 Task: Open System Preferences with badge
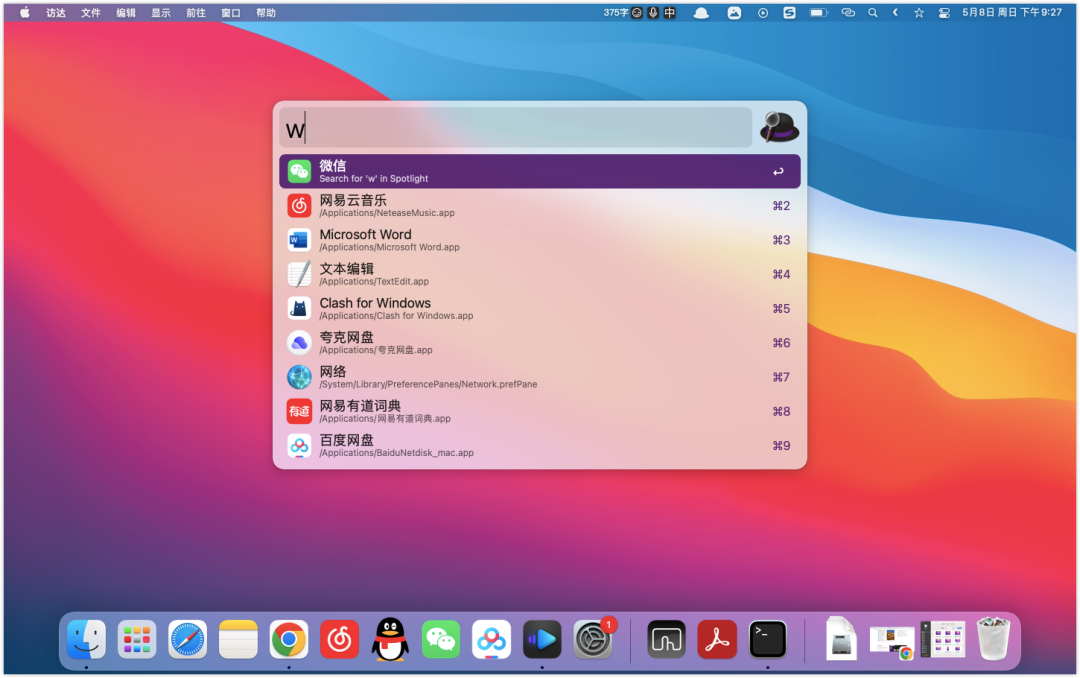coord(593,639)
